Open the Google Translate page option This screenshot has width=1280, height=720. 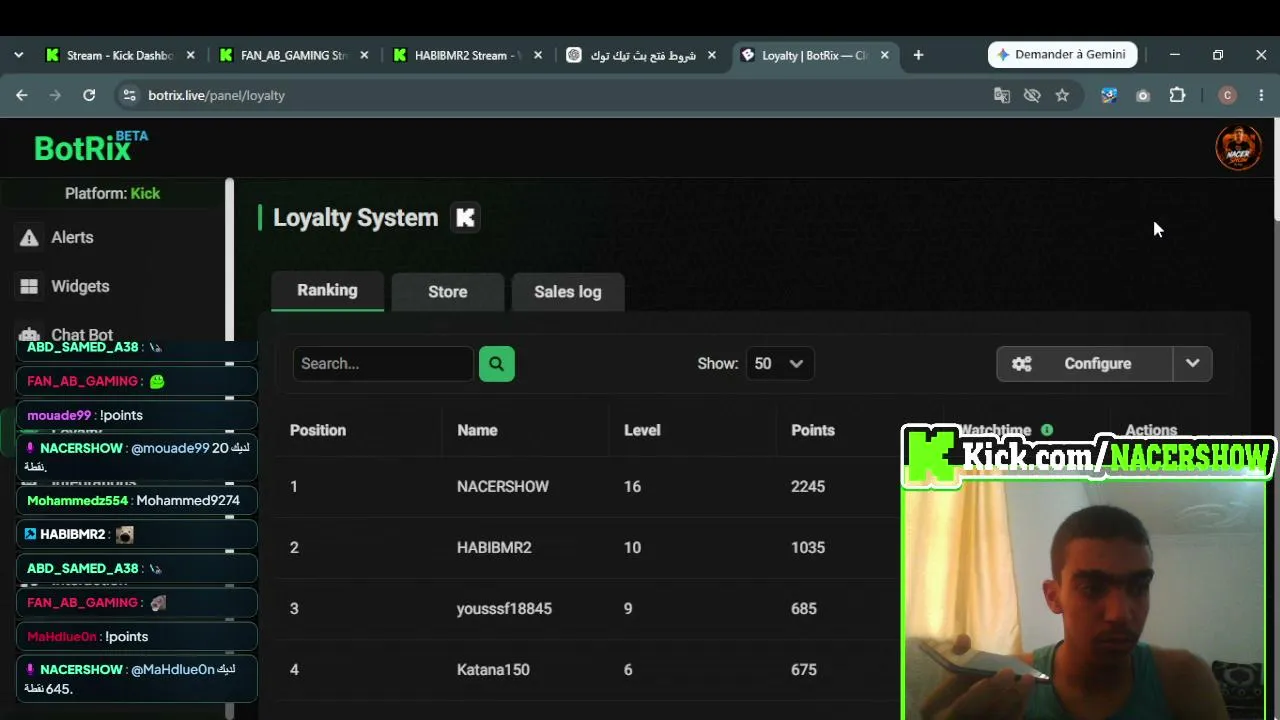(1002, 95)
